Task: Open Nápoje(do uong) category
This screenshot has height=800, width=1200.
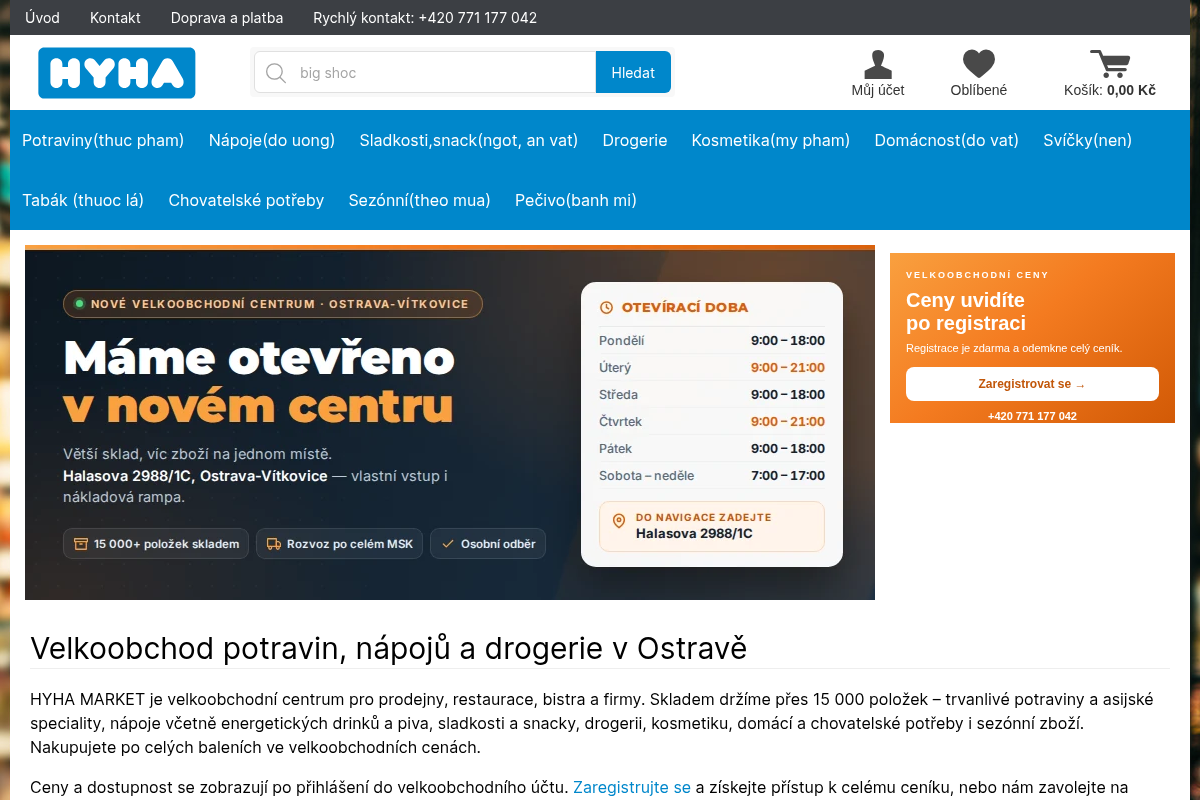Action: click(272, 140)
